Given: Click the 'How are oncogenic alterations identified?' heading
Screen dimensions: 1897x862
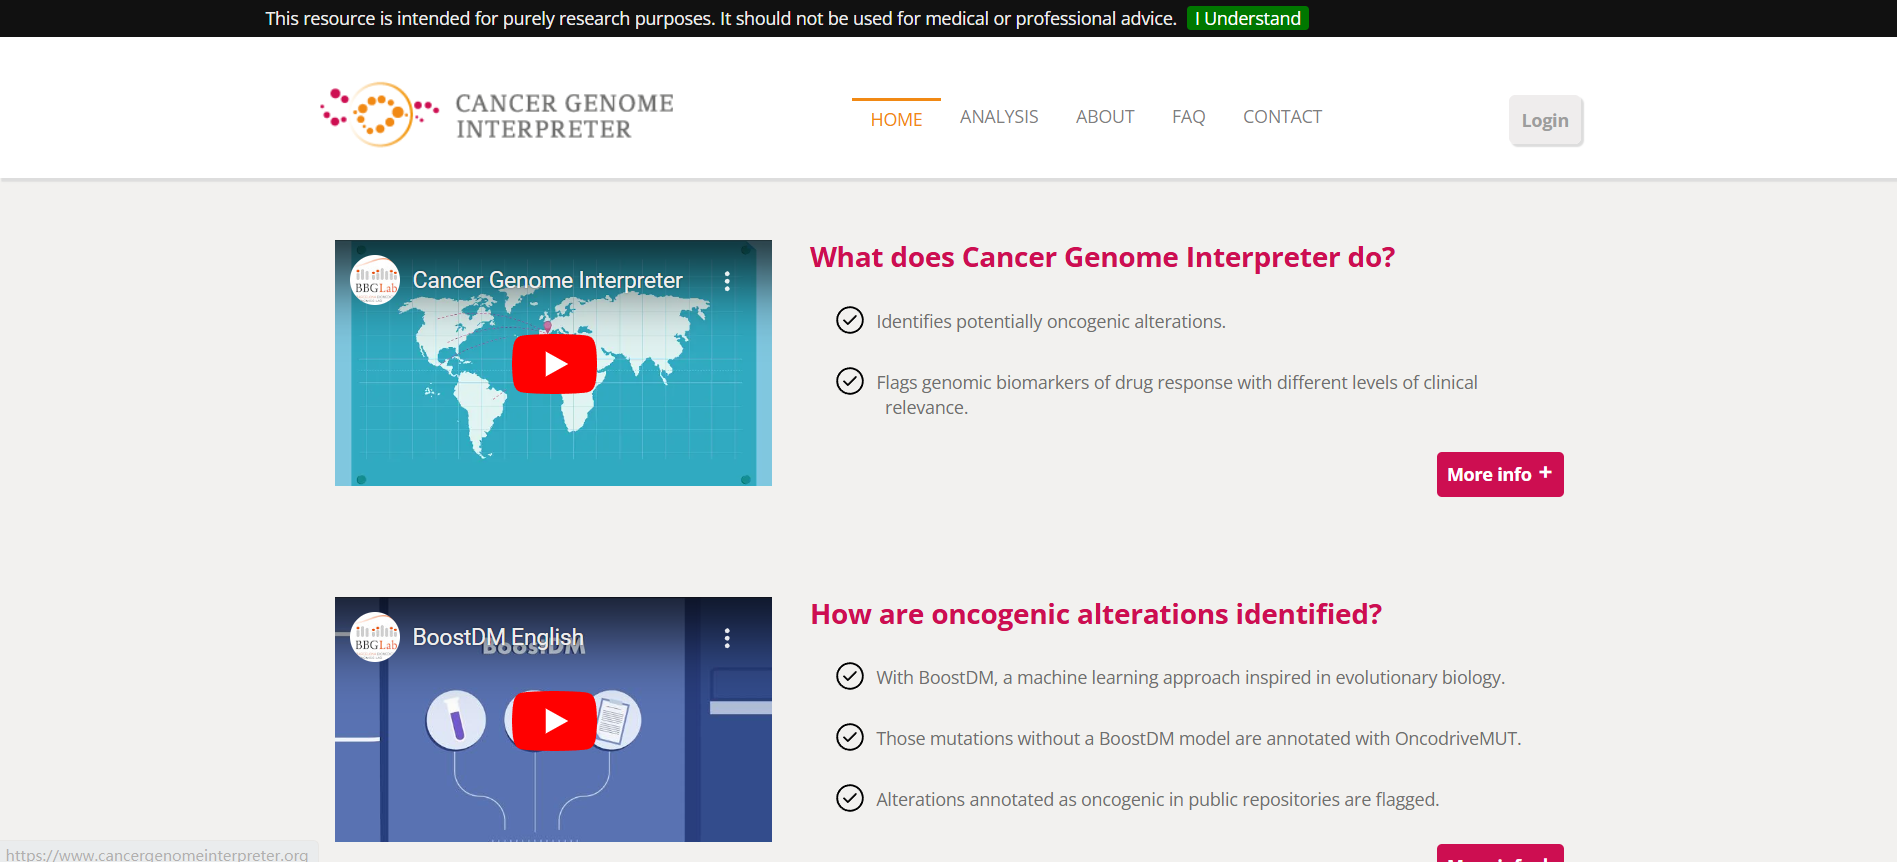Looking at the screenshot, I should (1096, 614).
